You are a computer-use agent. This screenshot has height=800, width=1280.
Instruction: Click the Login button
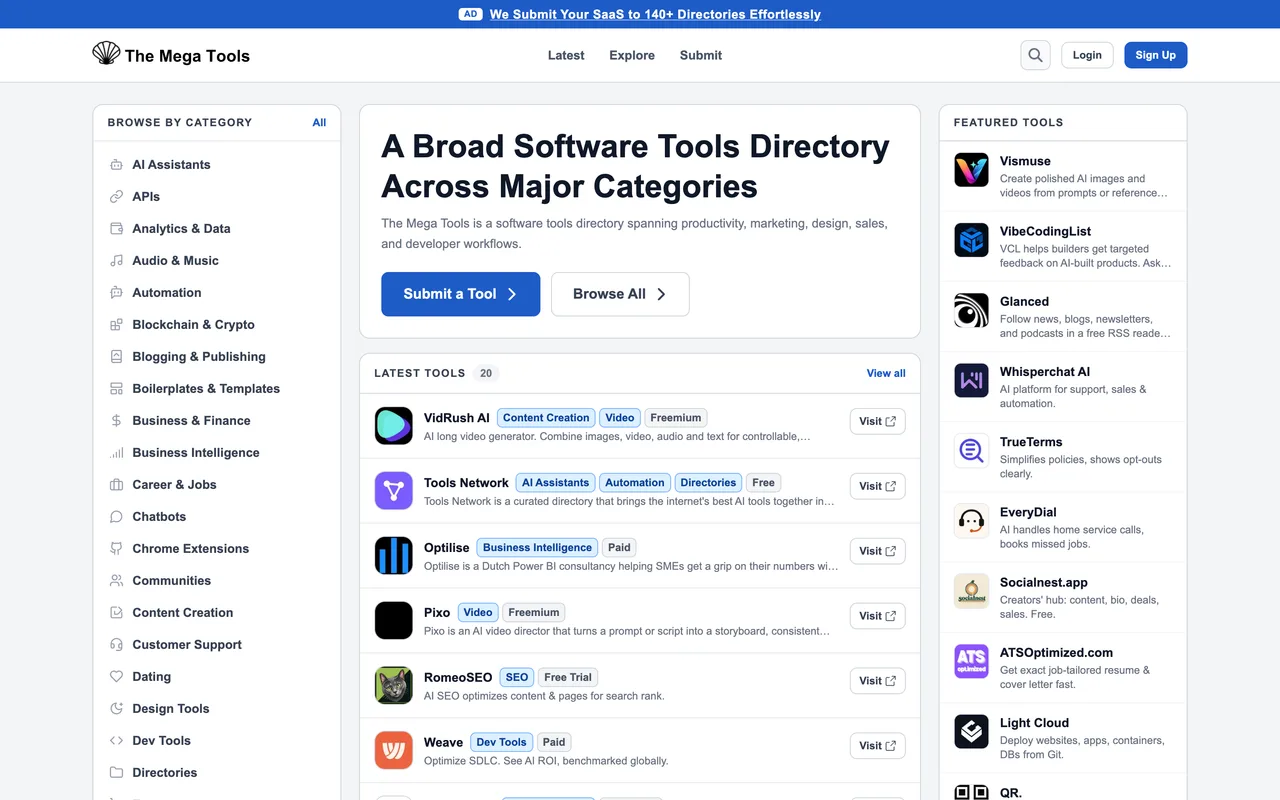[x=1087, y=55]
